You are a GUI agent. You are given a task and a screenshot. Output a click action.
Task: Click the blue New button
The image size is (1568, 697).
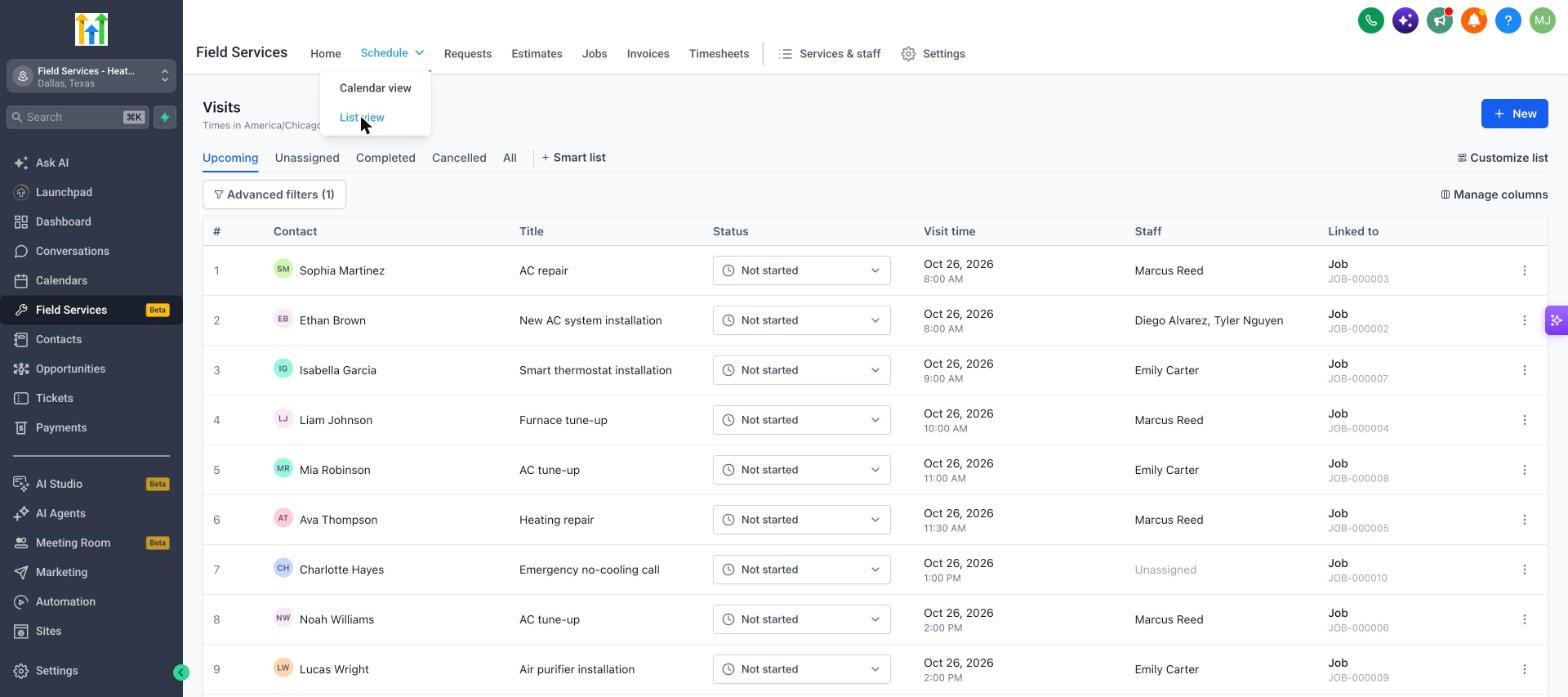(1514, 114)
